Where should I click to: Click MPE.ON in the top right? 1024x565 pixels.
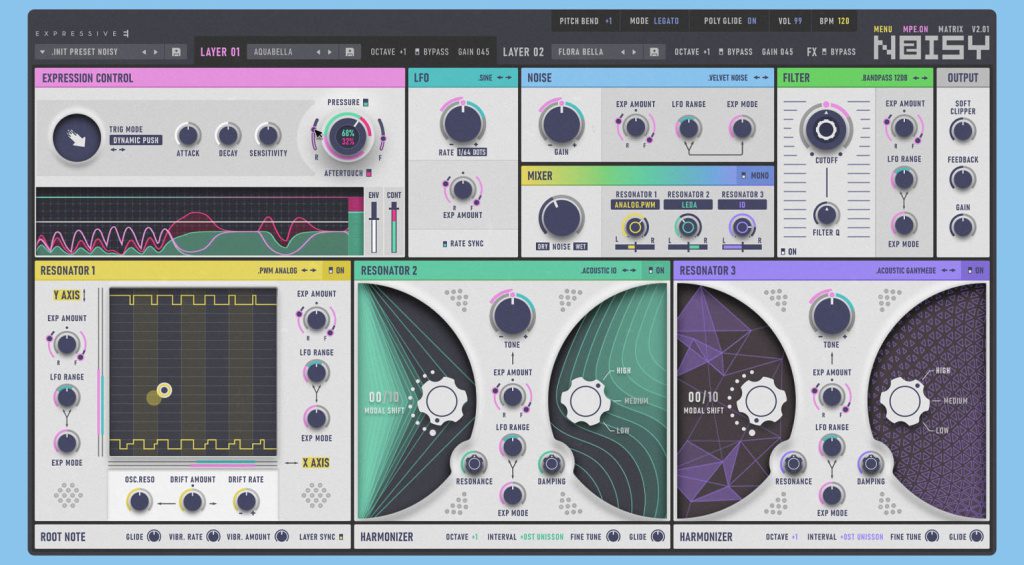click(x=915, y=29)
